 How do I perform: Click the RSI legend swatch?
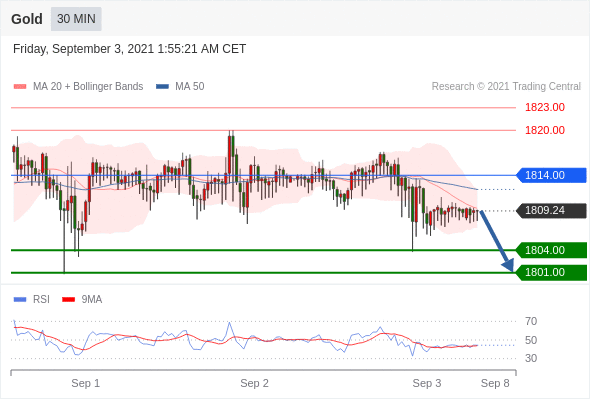pyautogui.click(x=20, y=300)
